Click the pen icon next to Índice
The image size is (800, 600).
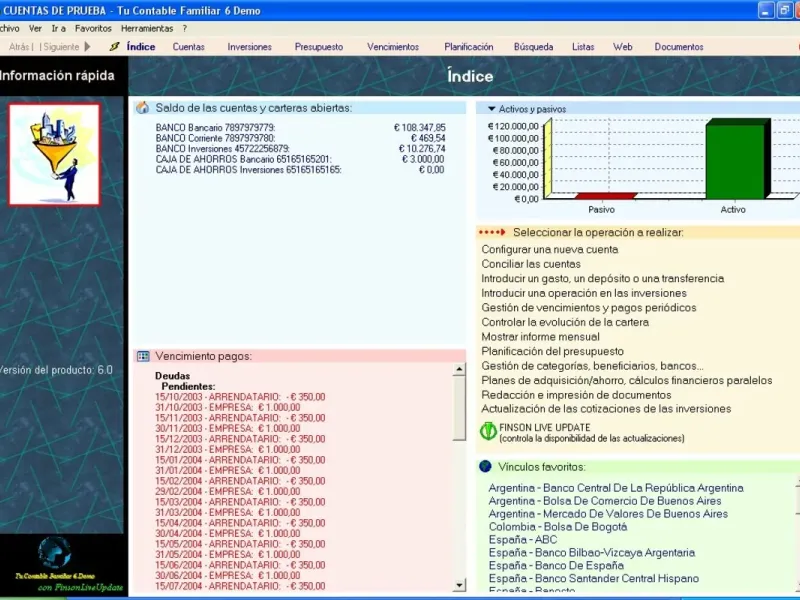pos(115,46)
